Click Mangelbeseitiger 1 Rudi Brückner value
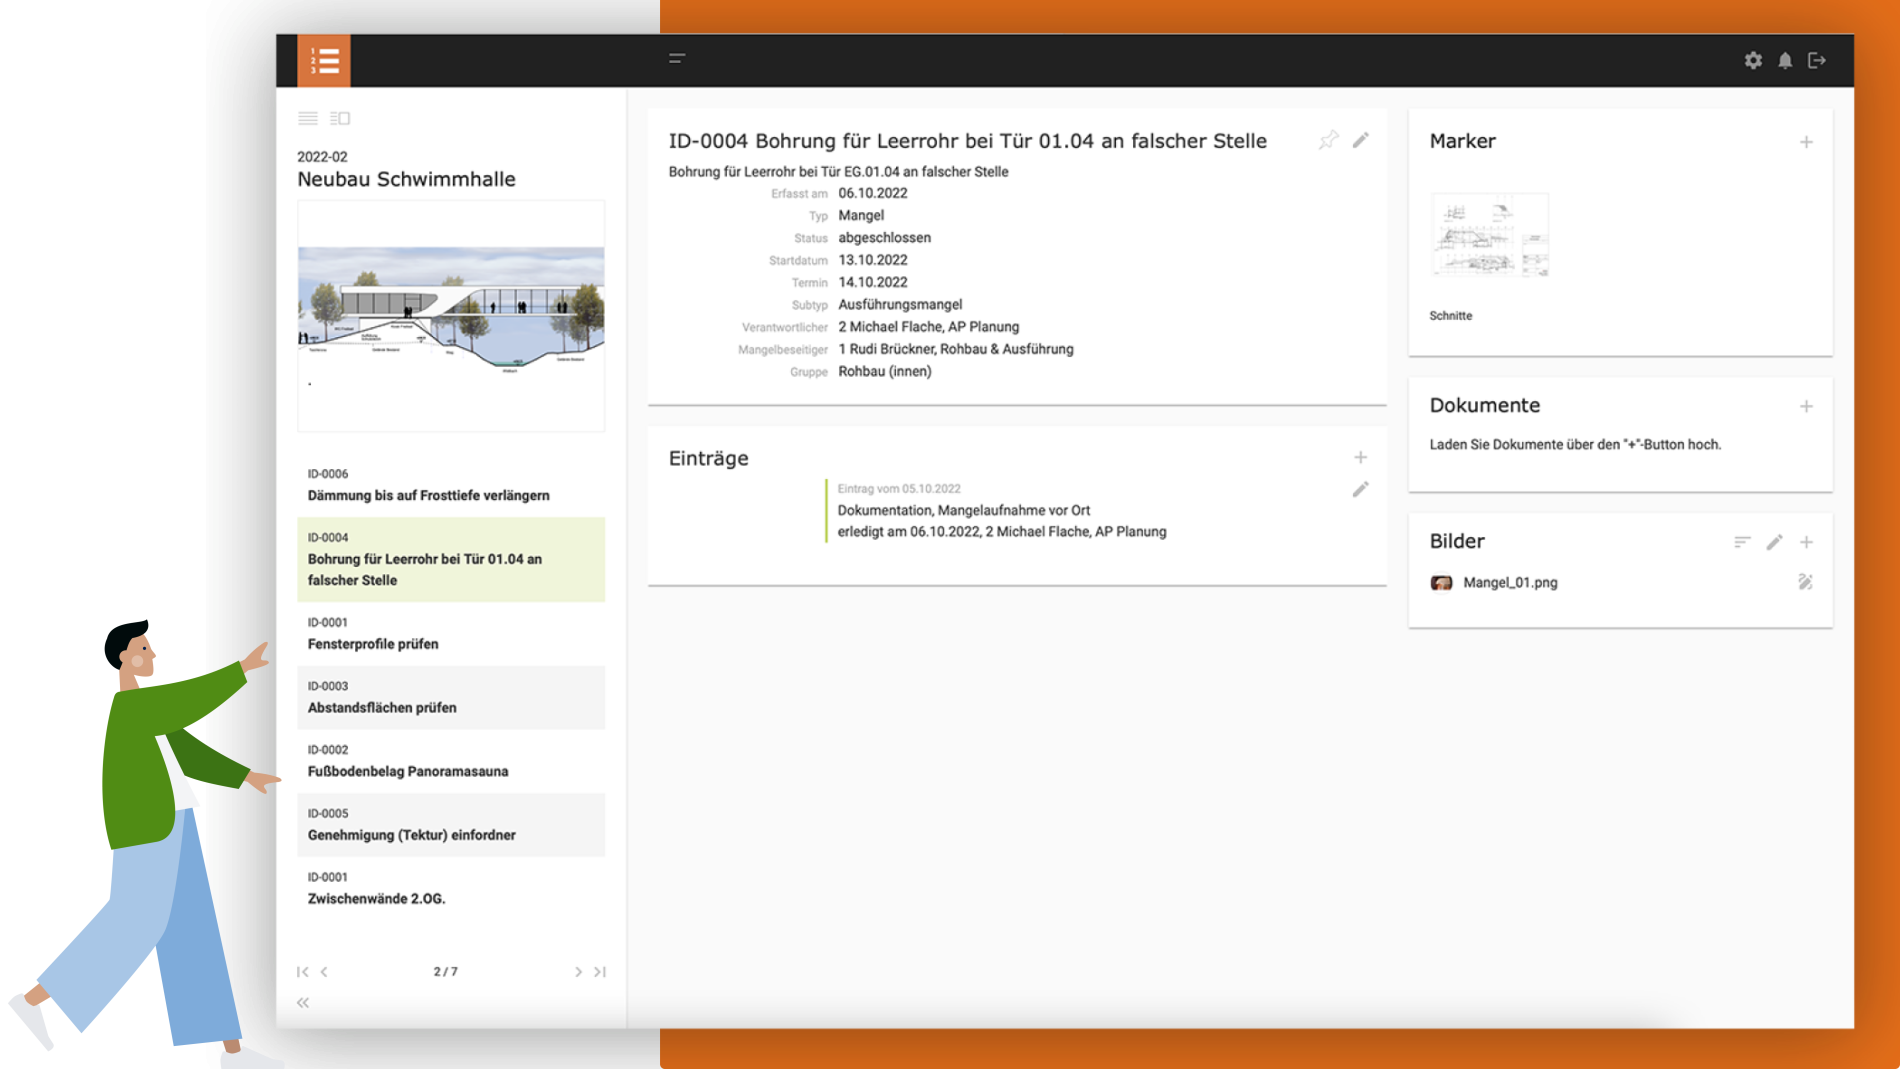Viewport: 1900px width, 1069px height. 955,349
